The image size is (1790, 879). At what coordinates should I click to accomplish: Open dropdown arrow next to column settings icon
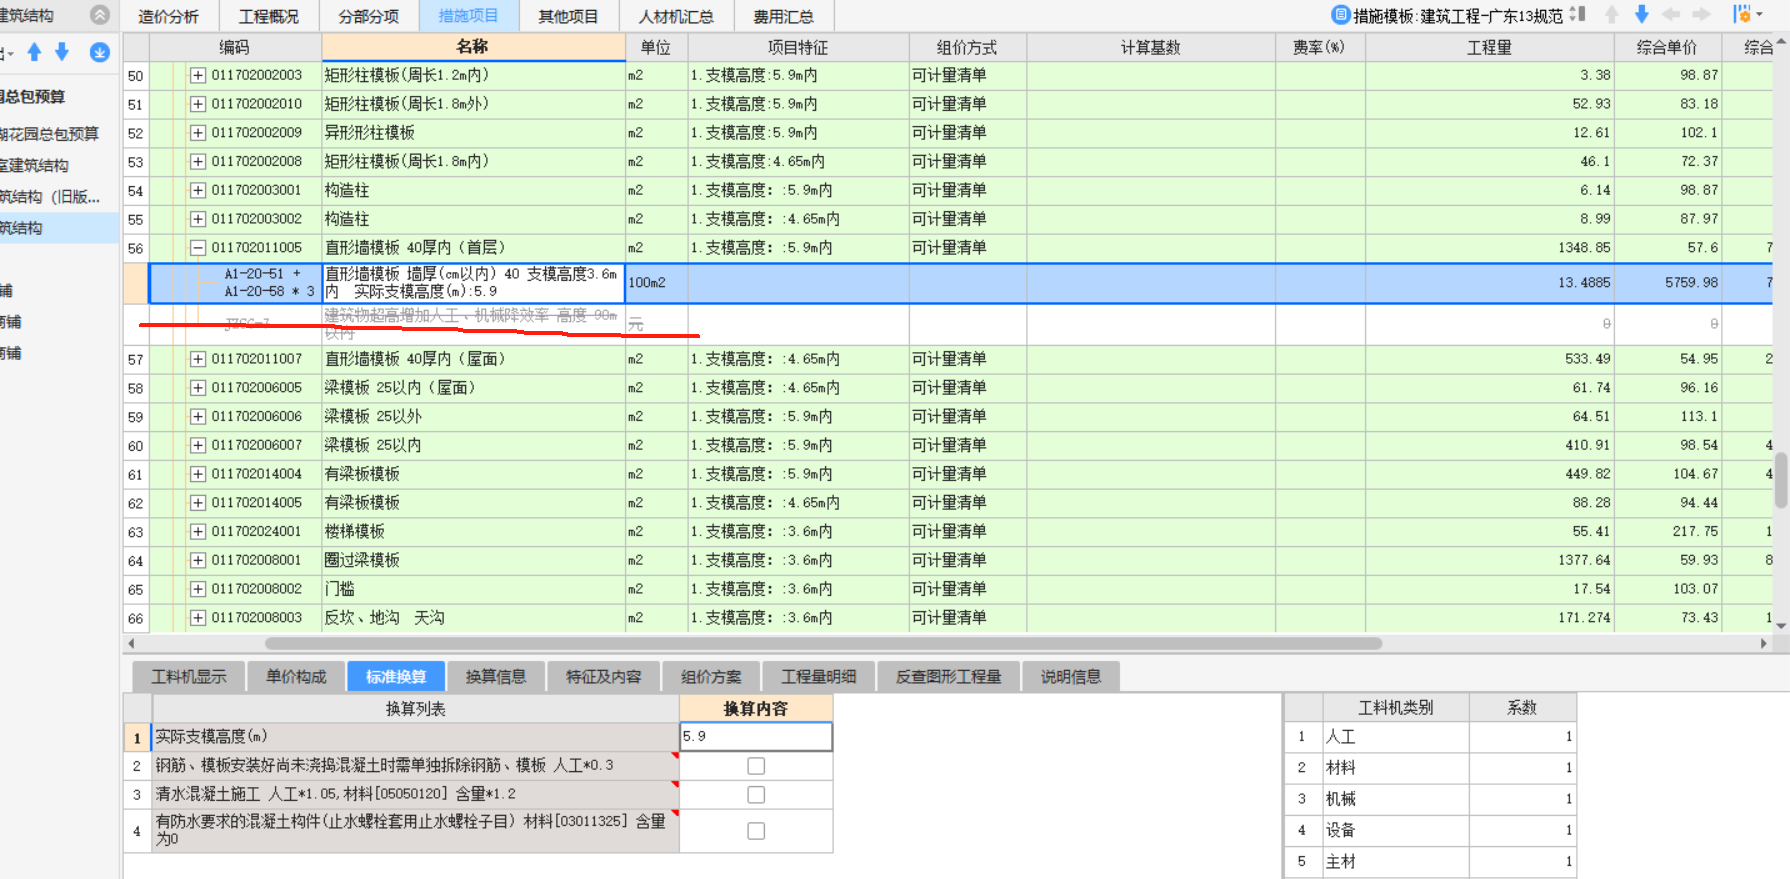pyautogui.click(x=1759, y=15)
